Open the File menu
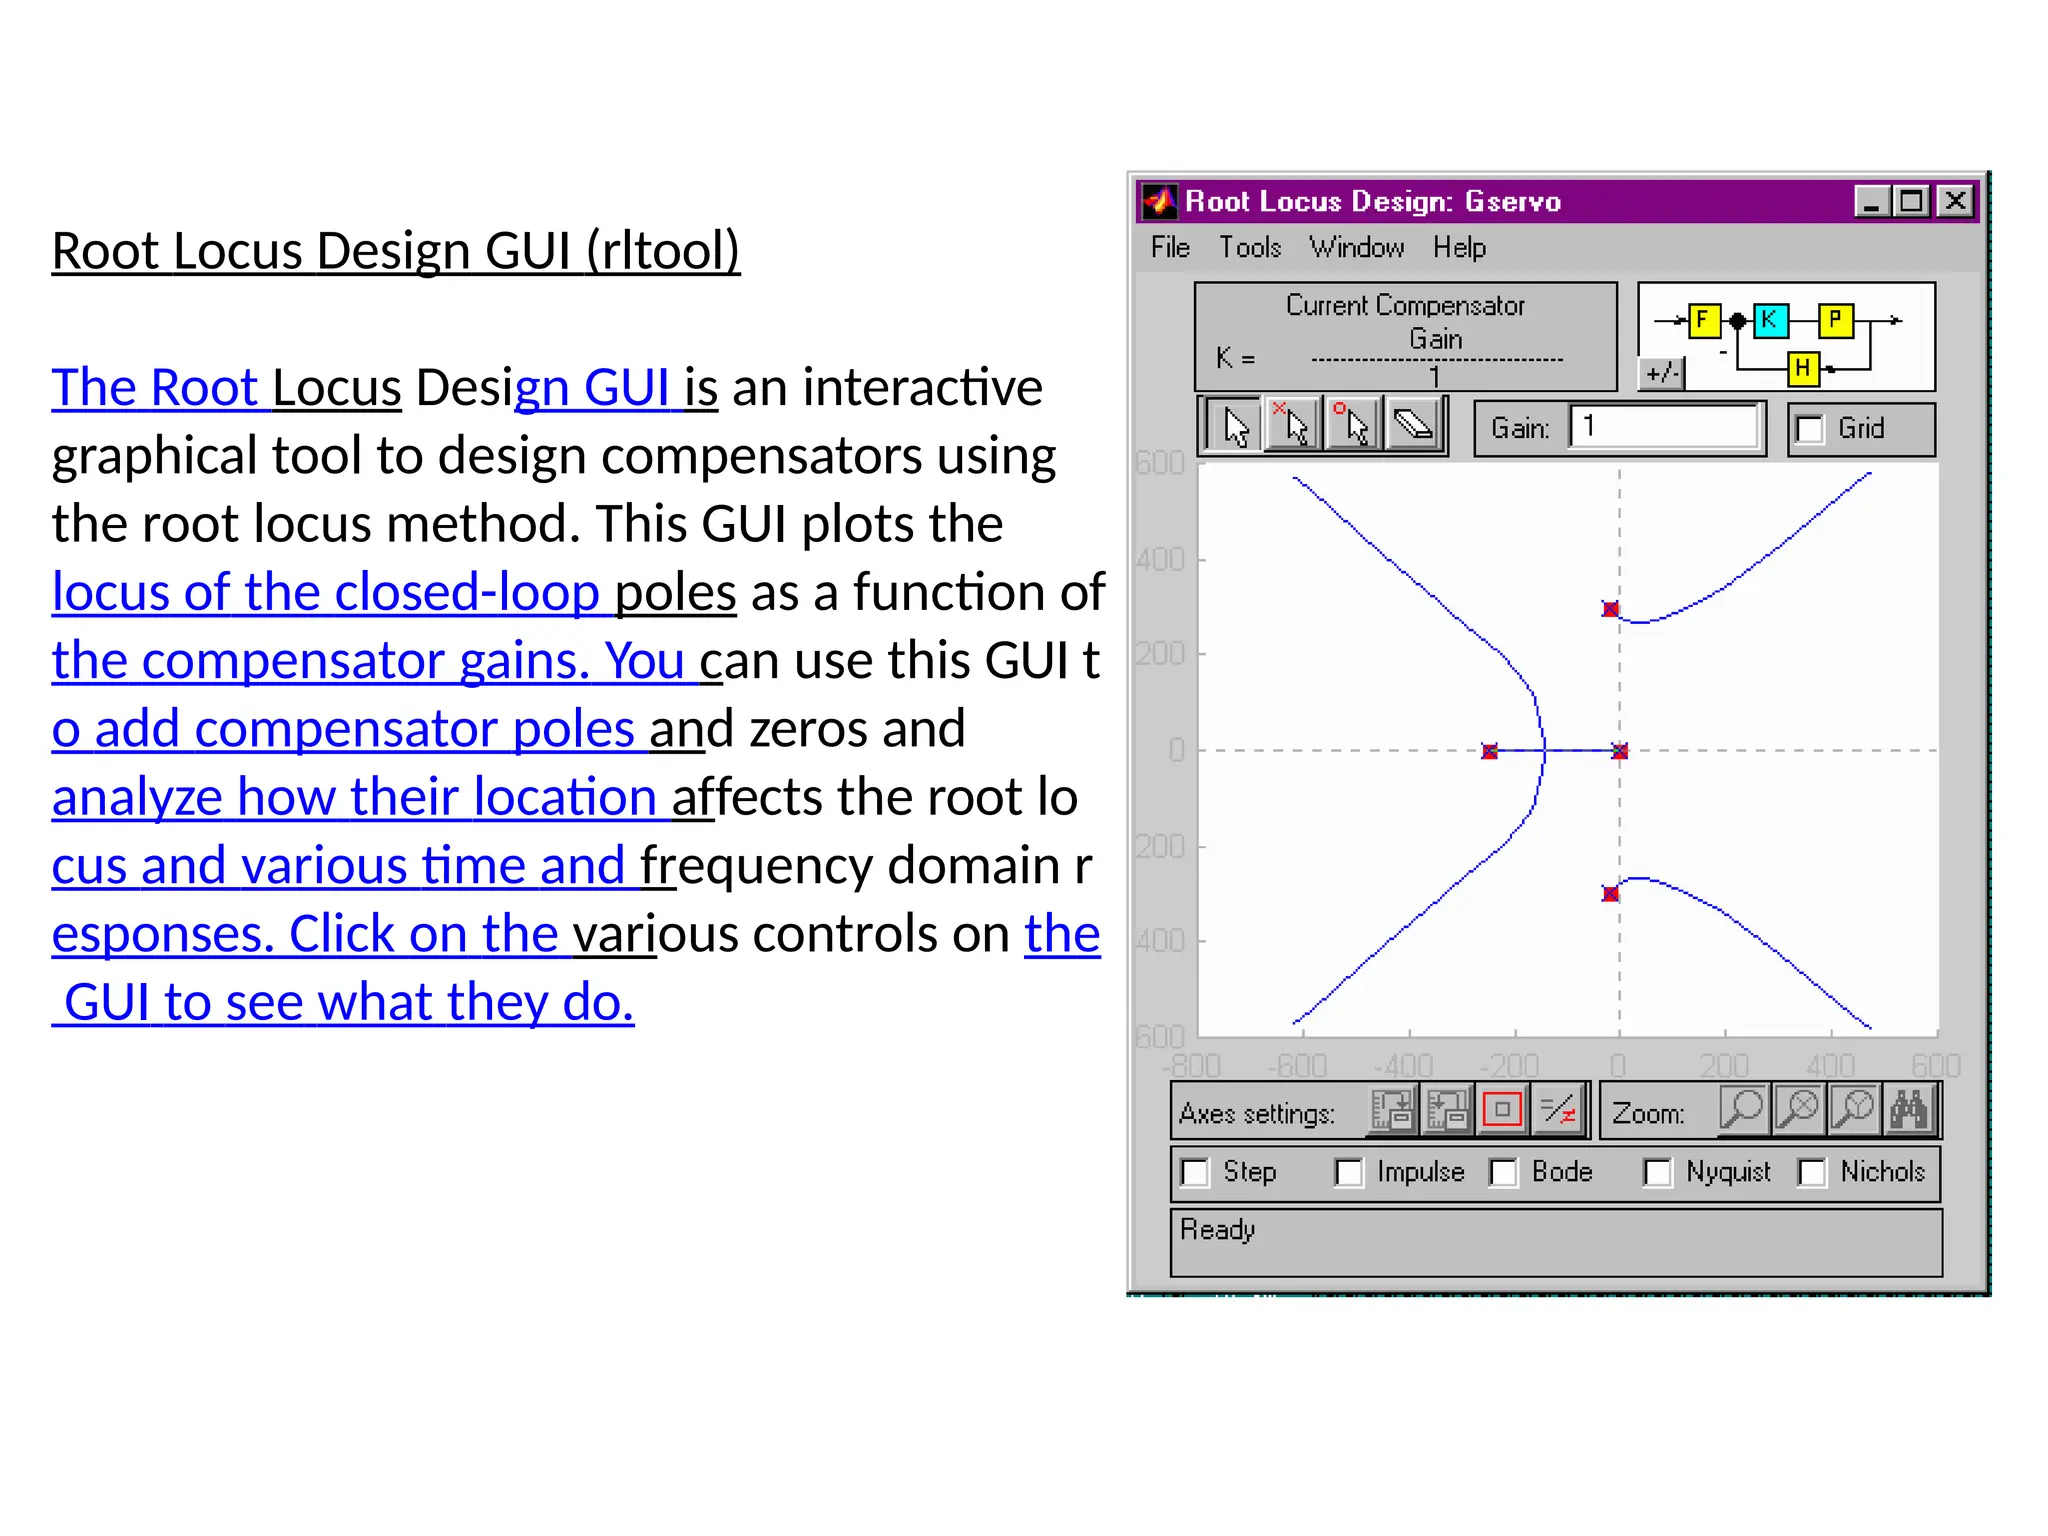 point(1170,247)
